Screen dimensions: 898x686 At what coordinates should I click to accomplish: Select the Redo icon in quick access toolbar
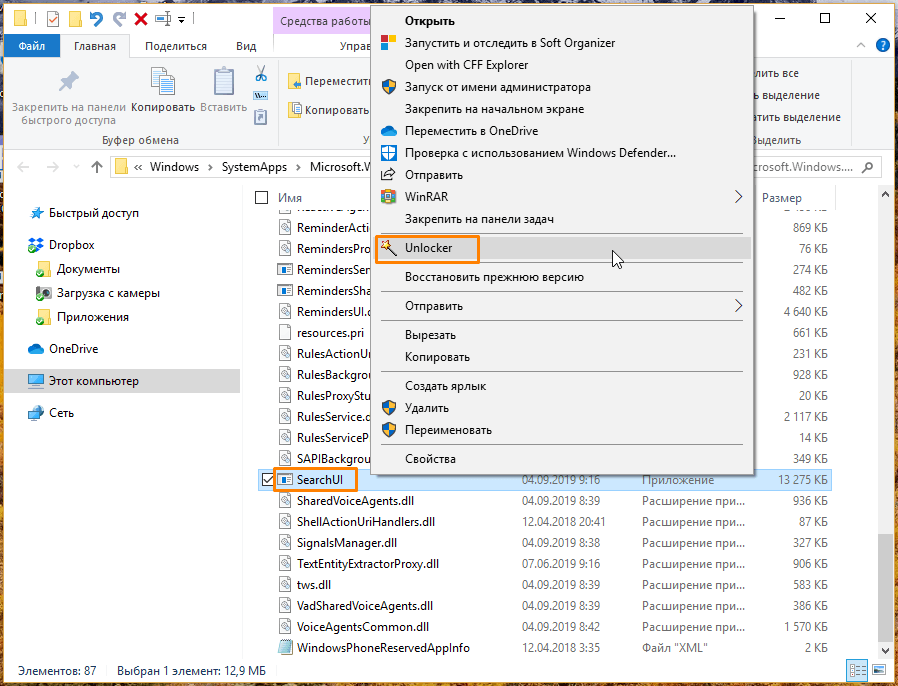pos(120,17)
